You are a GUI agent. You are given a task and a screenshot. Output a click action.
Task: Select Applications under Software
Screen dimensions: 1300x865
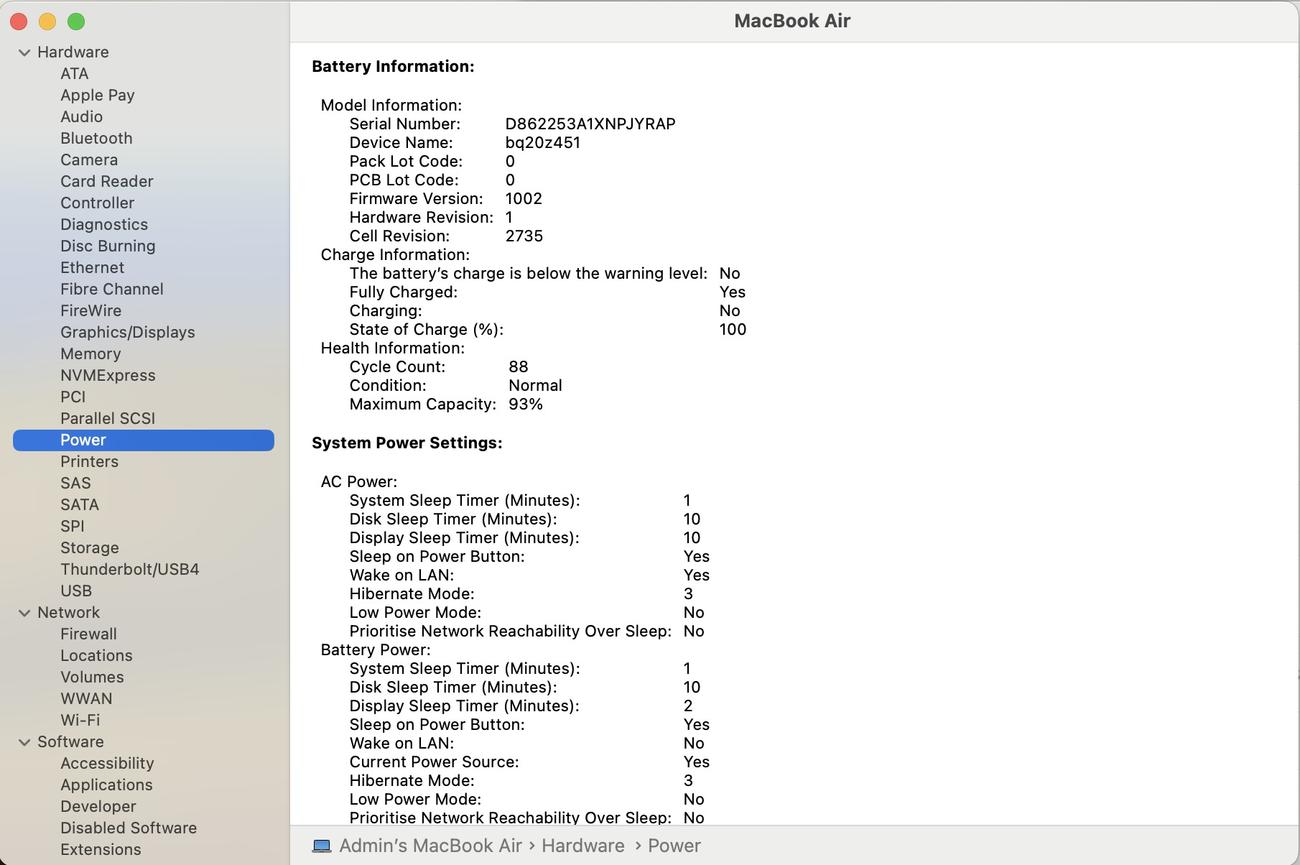pyautogui.click(x=106, y=785)
